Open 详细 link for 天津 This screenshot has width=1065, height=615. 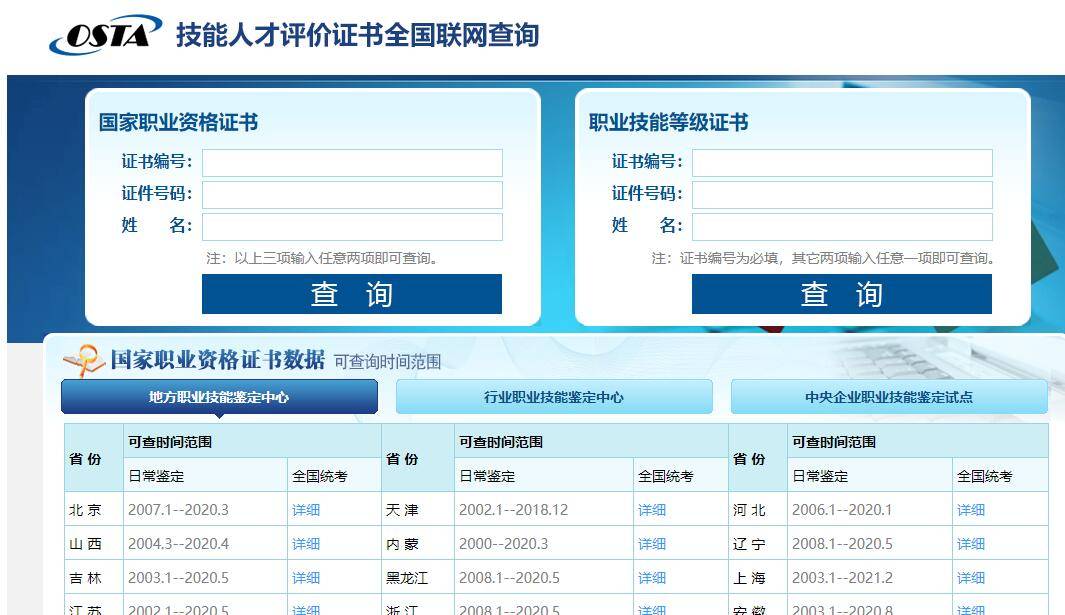point(652,510)
